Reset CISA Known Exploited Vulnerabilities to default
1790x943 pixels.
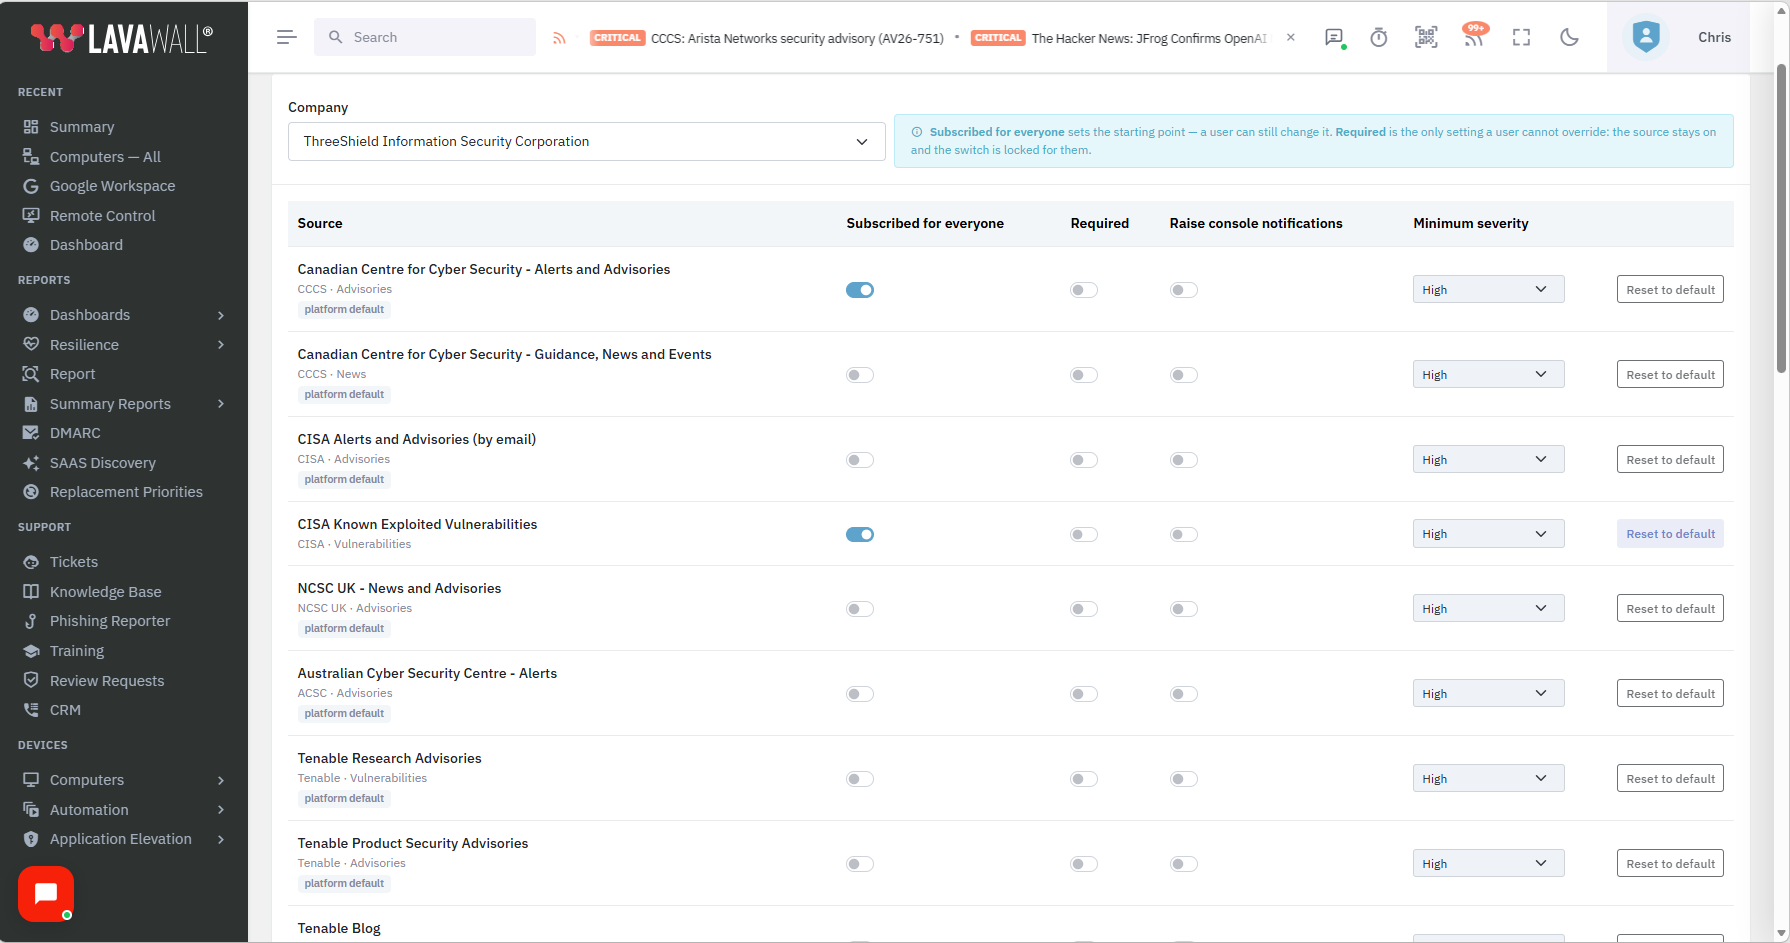click(x=1670, y=534)
